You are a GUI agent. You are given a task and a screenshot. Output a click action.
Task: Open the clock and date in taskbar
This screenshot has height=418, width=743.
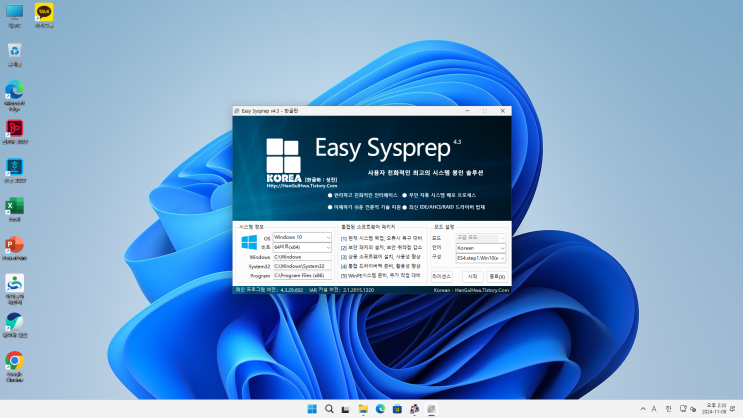click(714, 409)
